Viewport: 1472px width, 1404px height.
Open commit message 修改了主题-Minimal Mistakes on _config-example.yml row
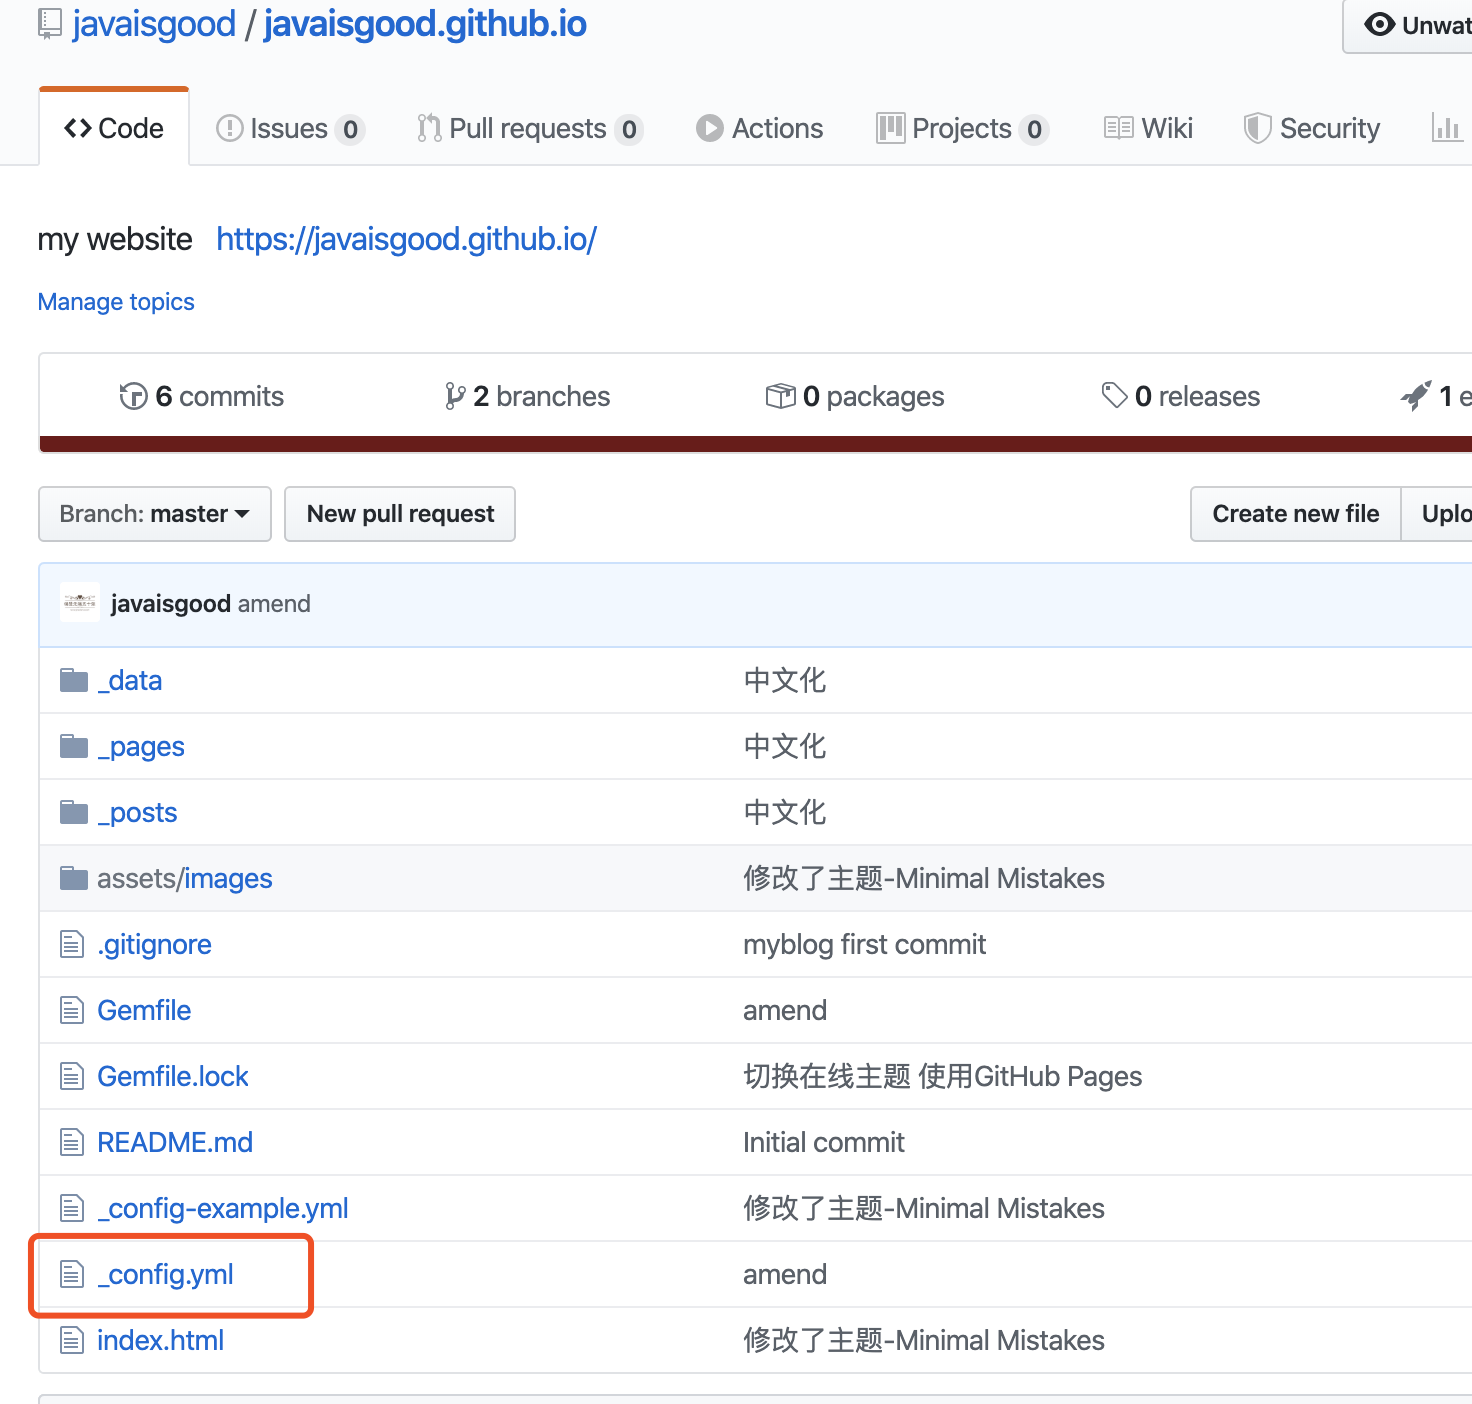(924, 1209)
